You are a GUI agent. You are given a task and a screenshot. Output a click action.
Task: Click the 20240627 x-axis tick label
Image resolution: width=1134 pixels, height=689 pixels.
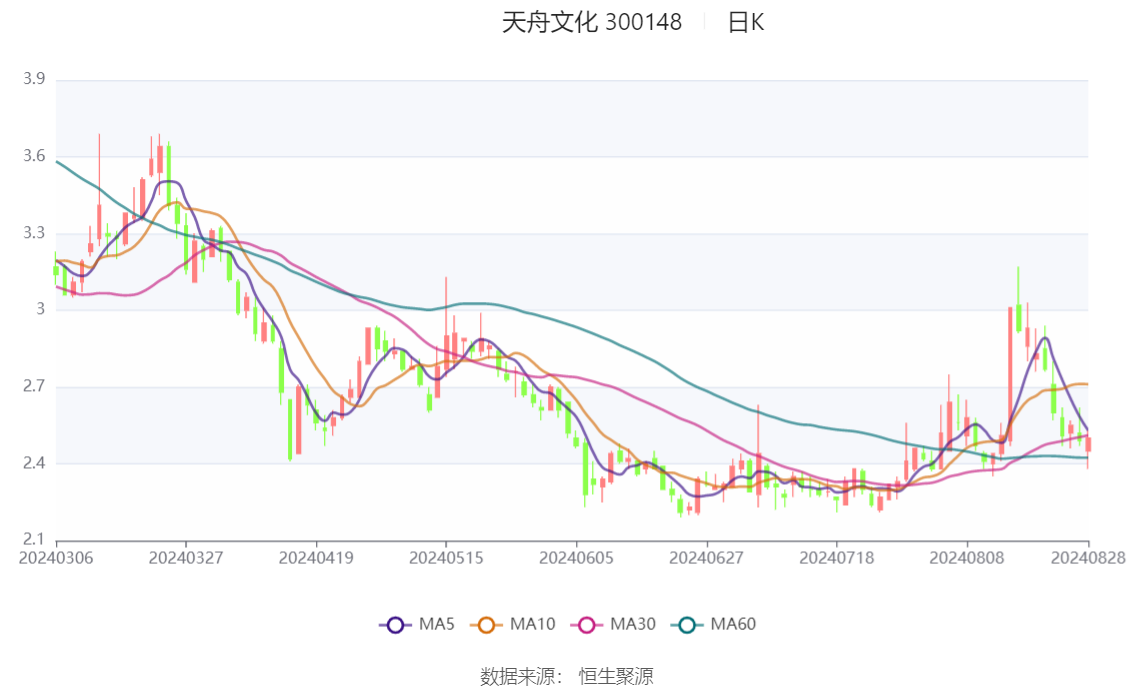pyautogui.click(x=707, y=558)
